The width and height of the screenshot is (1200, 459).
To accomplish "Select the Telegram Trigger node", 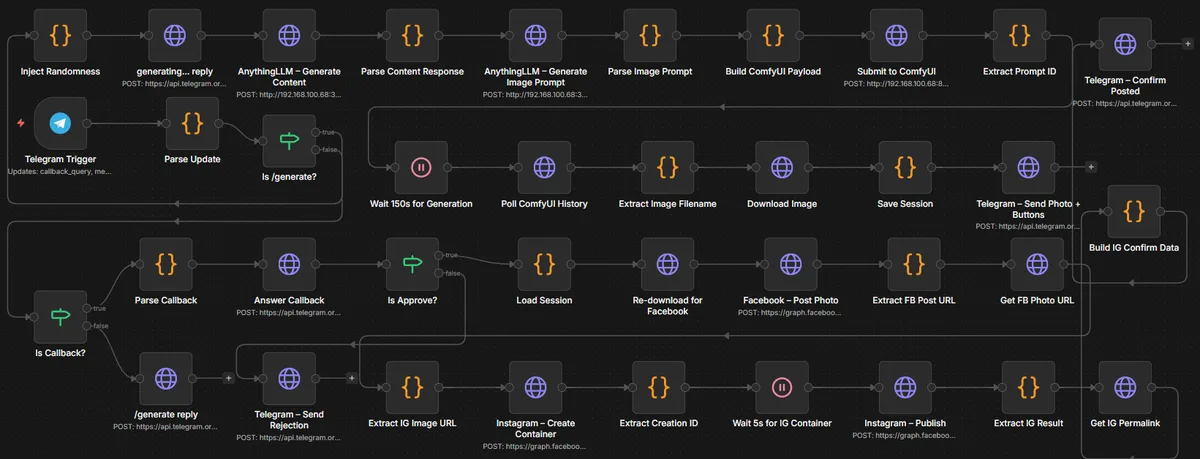I will (58, 123).
